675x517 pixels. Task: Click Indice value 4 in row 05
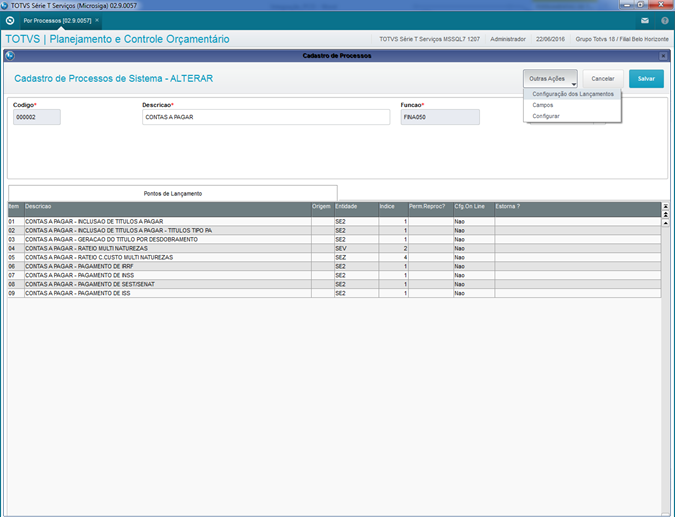(x=393, y=257)
